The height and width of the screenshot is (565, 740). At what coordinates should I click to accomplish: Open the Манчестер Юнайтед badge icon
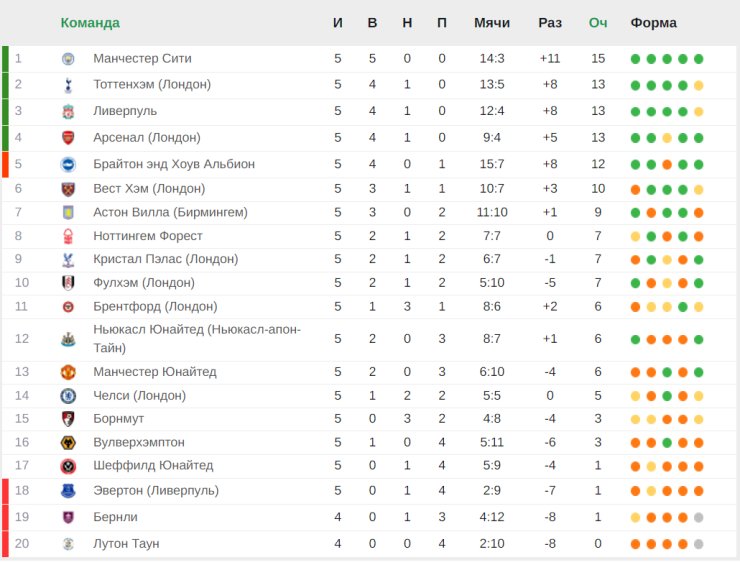click(x=68, y=372)
